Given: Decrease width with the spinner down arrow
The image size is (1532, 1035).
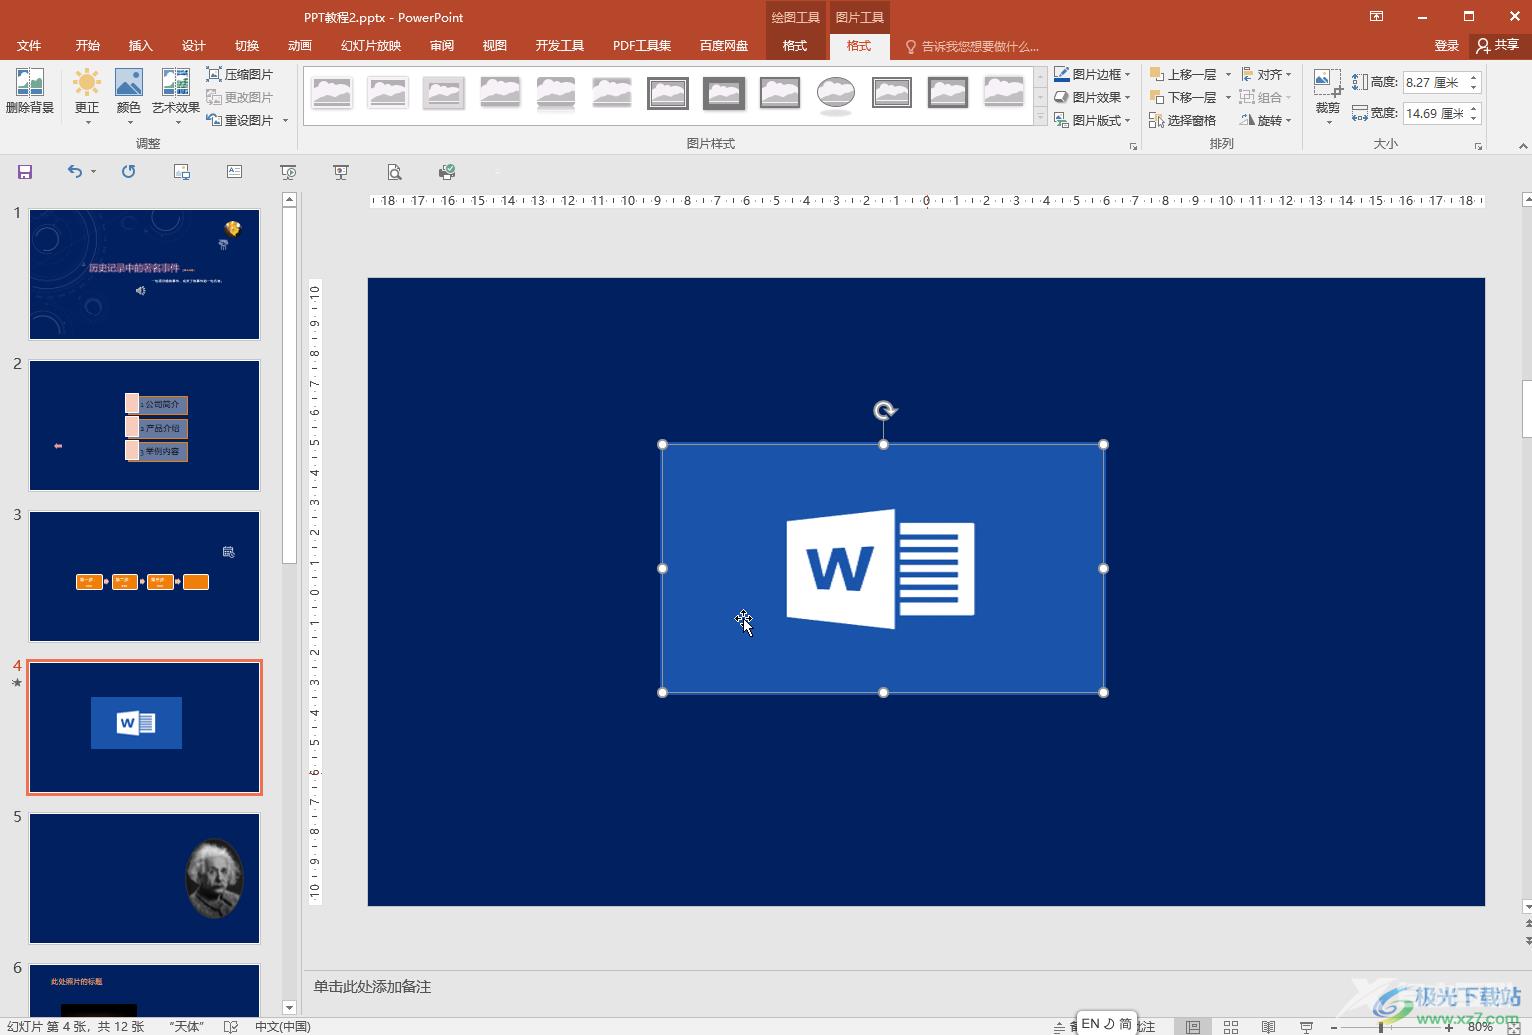Looking at the screenshot, I should [x=1474, y=119].
